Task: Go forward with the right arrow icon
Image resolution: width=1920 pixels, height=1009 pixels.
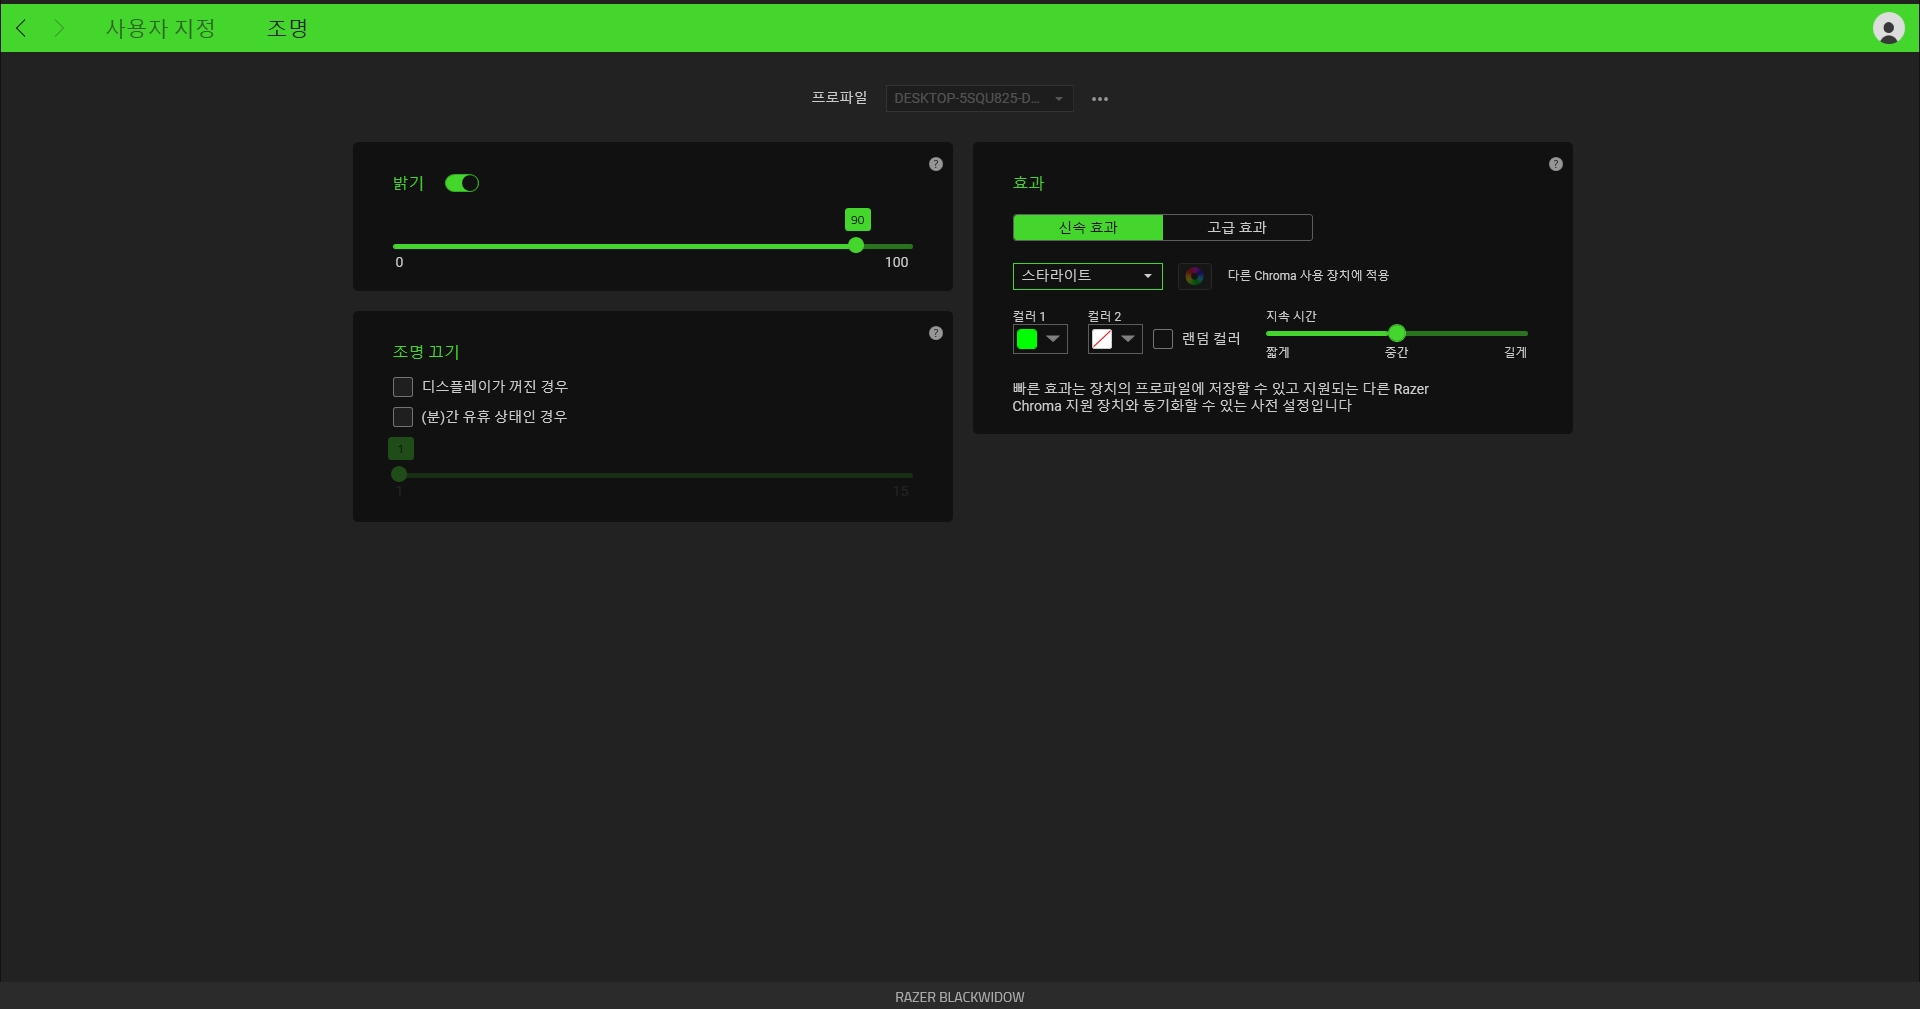Action: (59, 28)
